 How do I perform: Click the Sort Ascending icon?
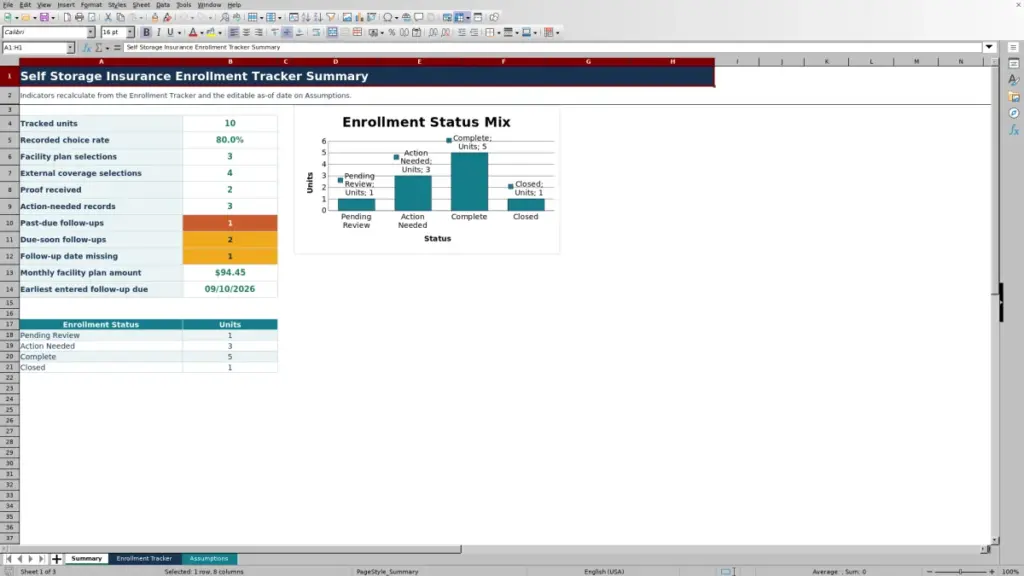tap(306, 18)
